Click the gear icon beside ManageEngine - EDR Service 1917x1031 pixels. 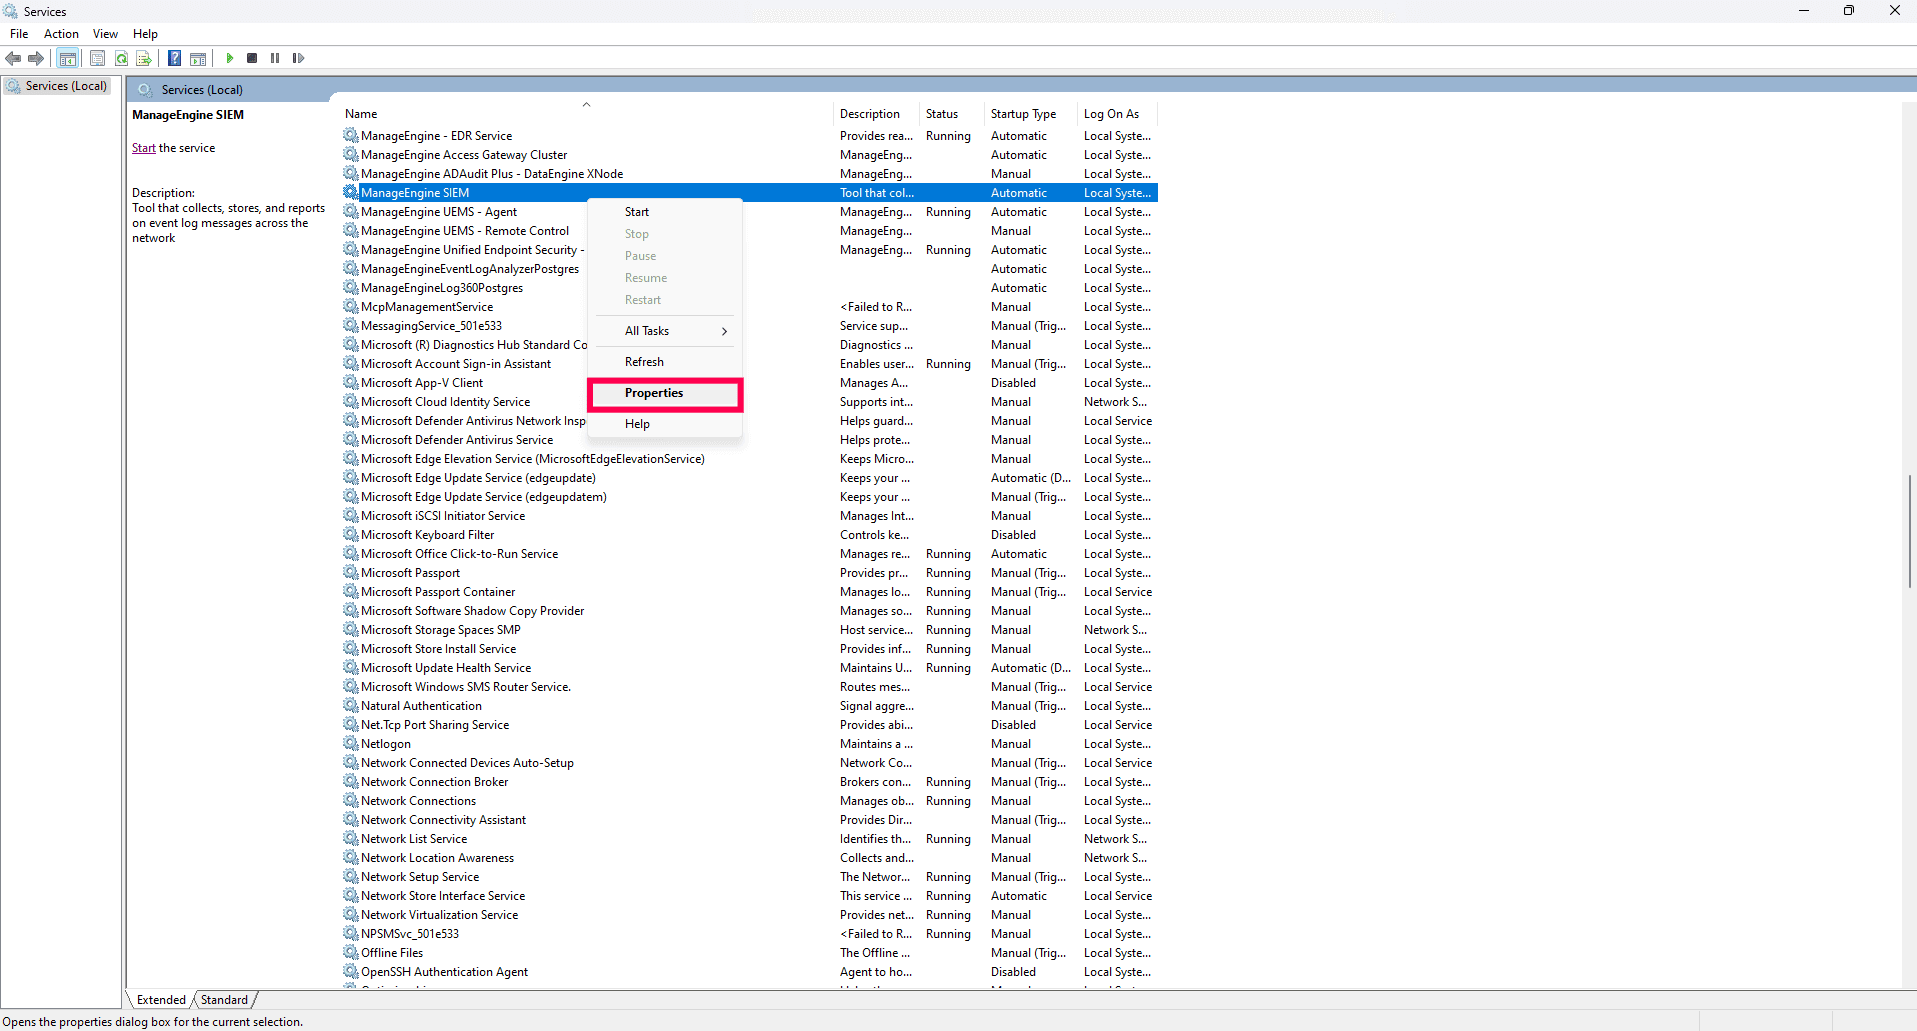tap(351, 135)
